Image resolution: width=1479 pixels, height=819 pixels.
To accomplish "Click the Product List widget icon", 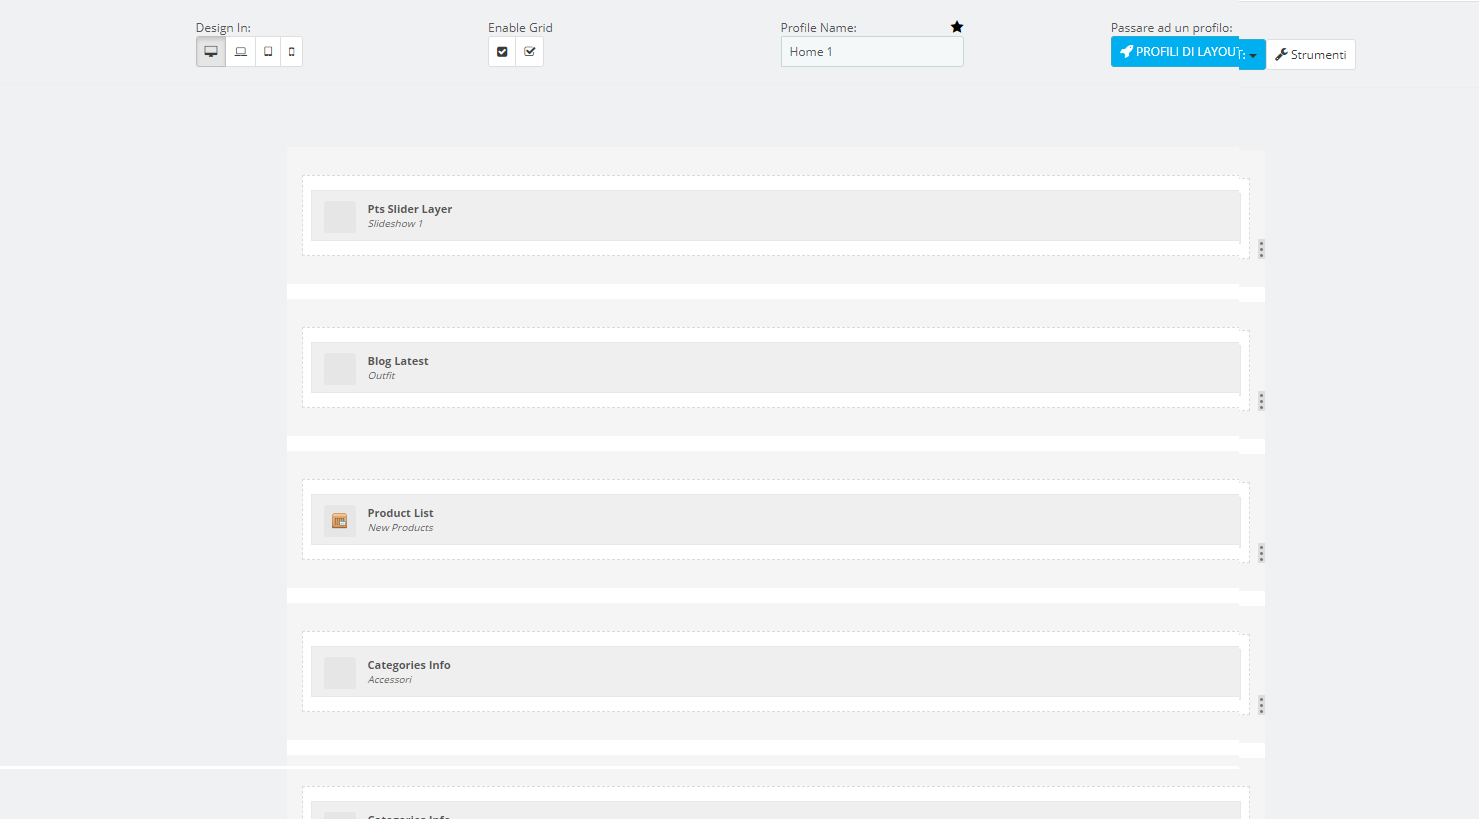I will [x=340, y=521].
